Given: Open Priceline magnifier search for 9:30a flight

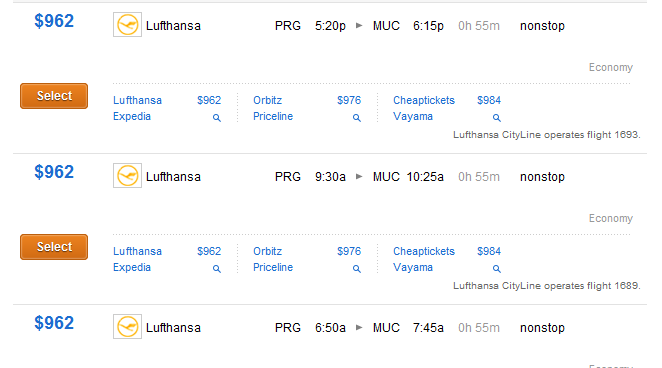Looking at the screenshot, I should pos(357,269).
